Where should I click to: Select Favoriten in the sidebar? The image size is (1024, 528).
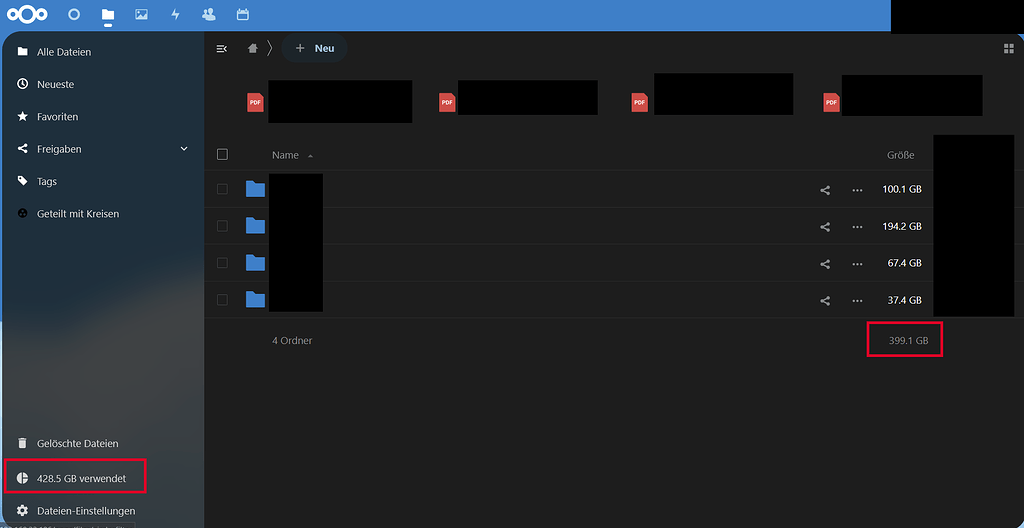pos(57,117)
